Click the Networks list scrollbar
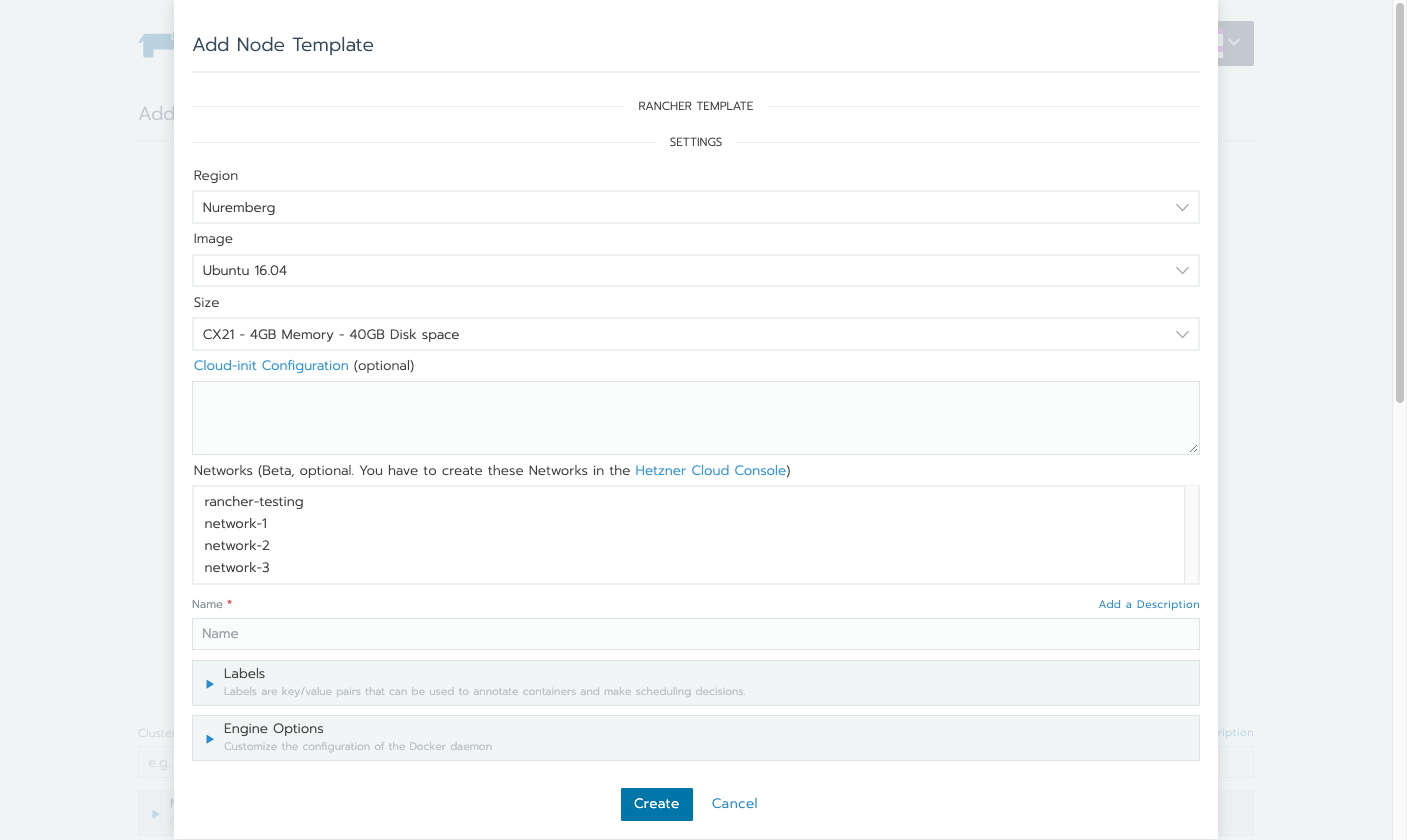1407x840 pixels. 1191,535
